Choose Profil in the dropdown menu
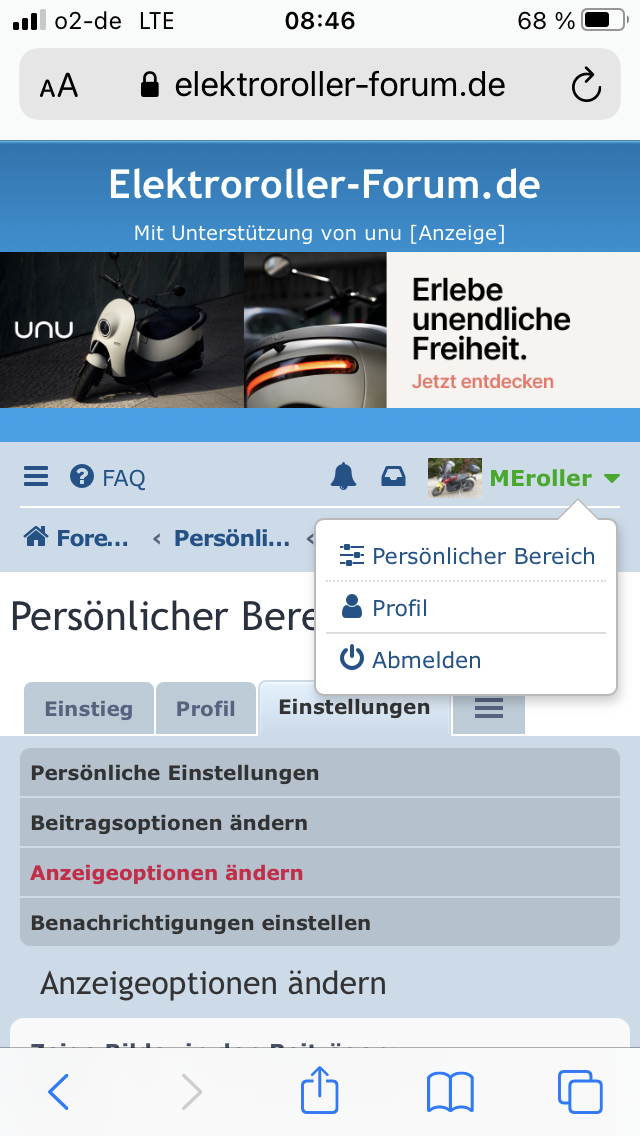The height and width of the screenshot is (1136, 640). click(399, 608)
